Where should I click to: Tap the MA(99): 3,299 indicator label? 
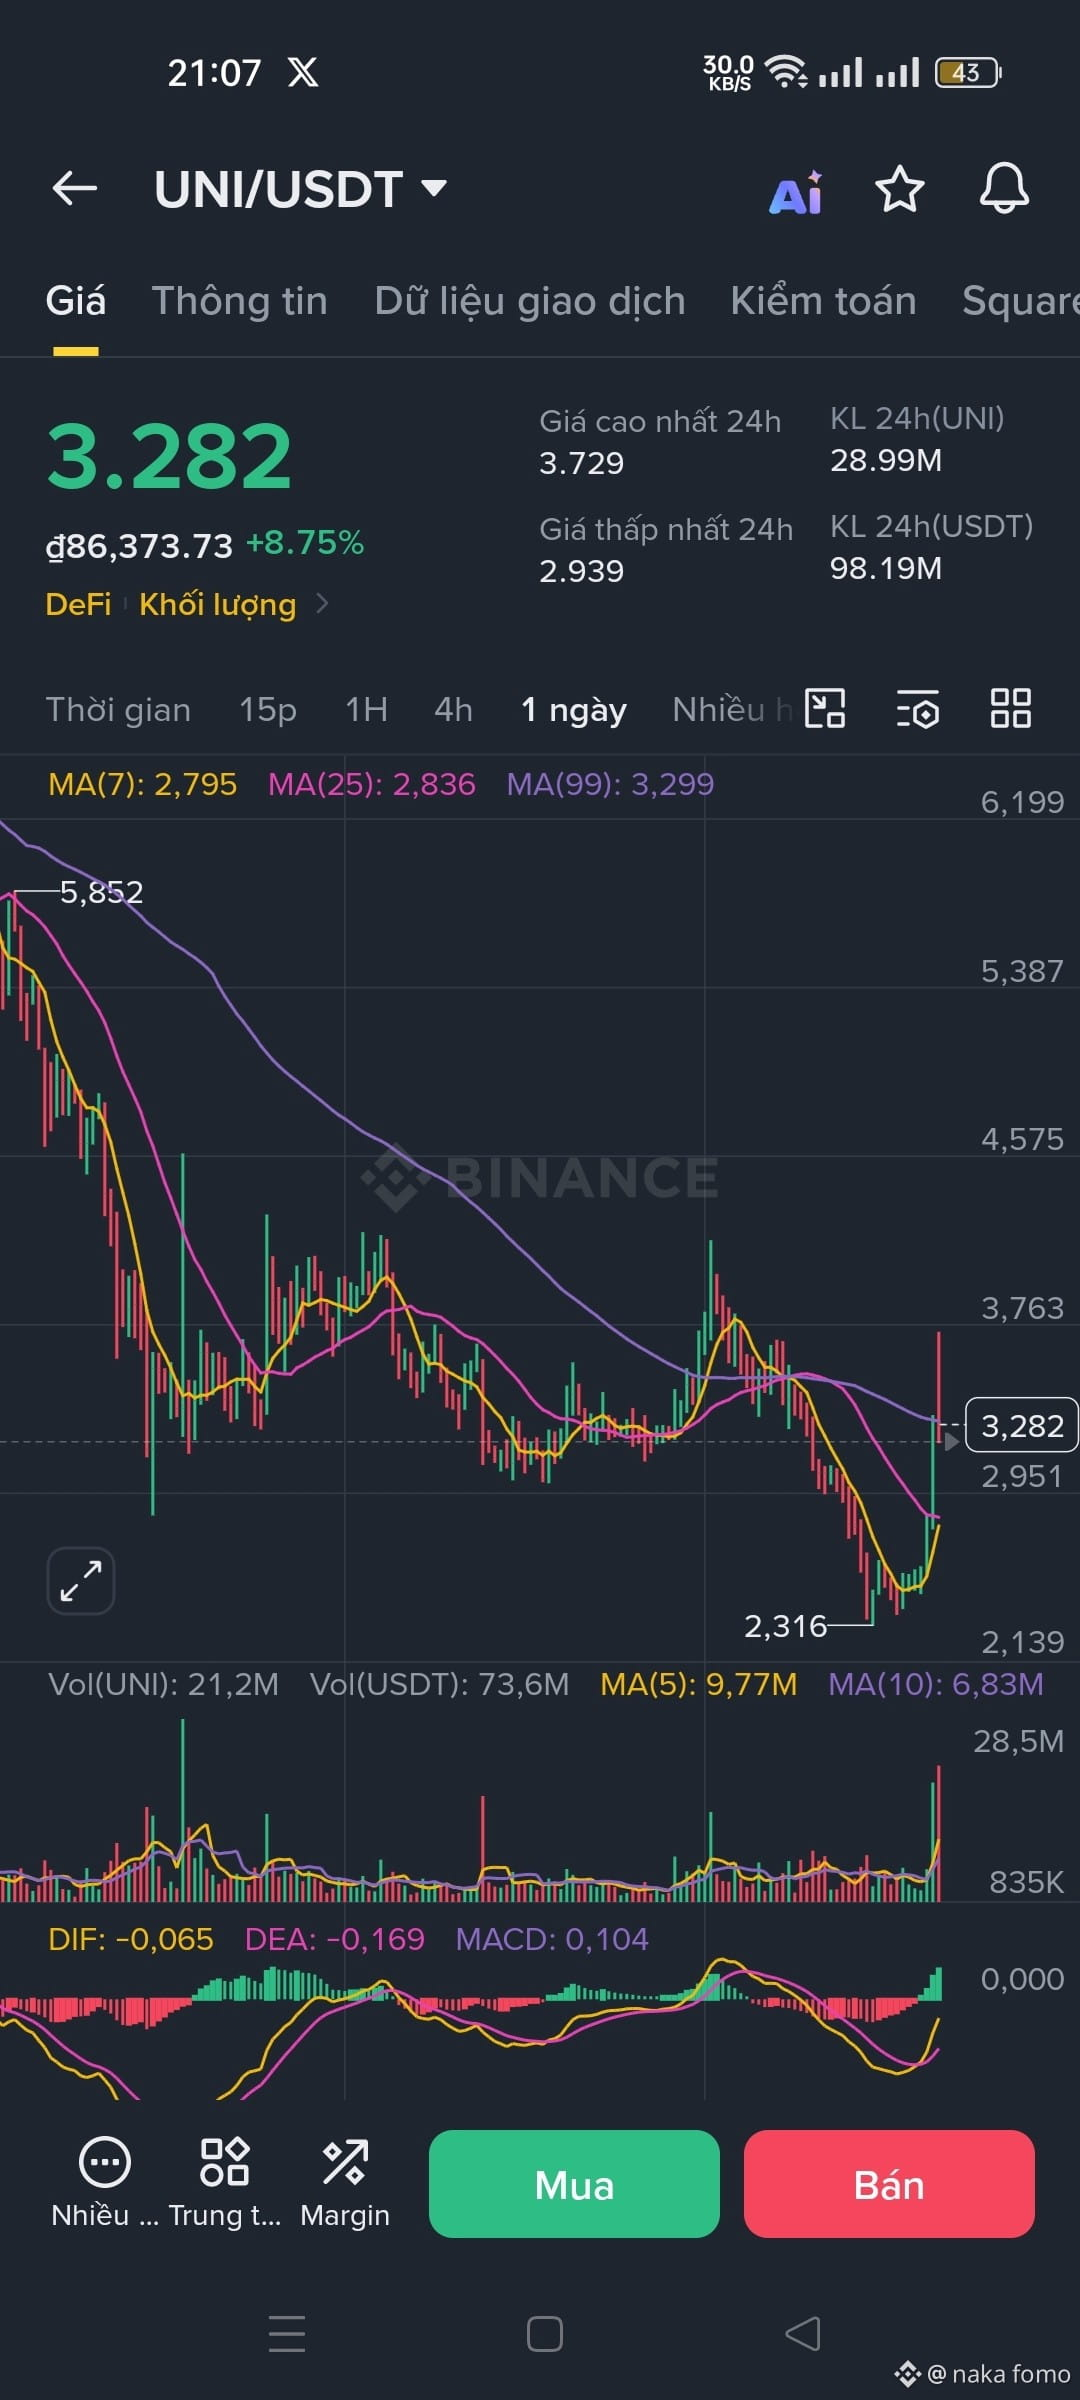pyautogui.click(x=610, y=784)
